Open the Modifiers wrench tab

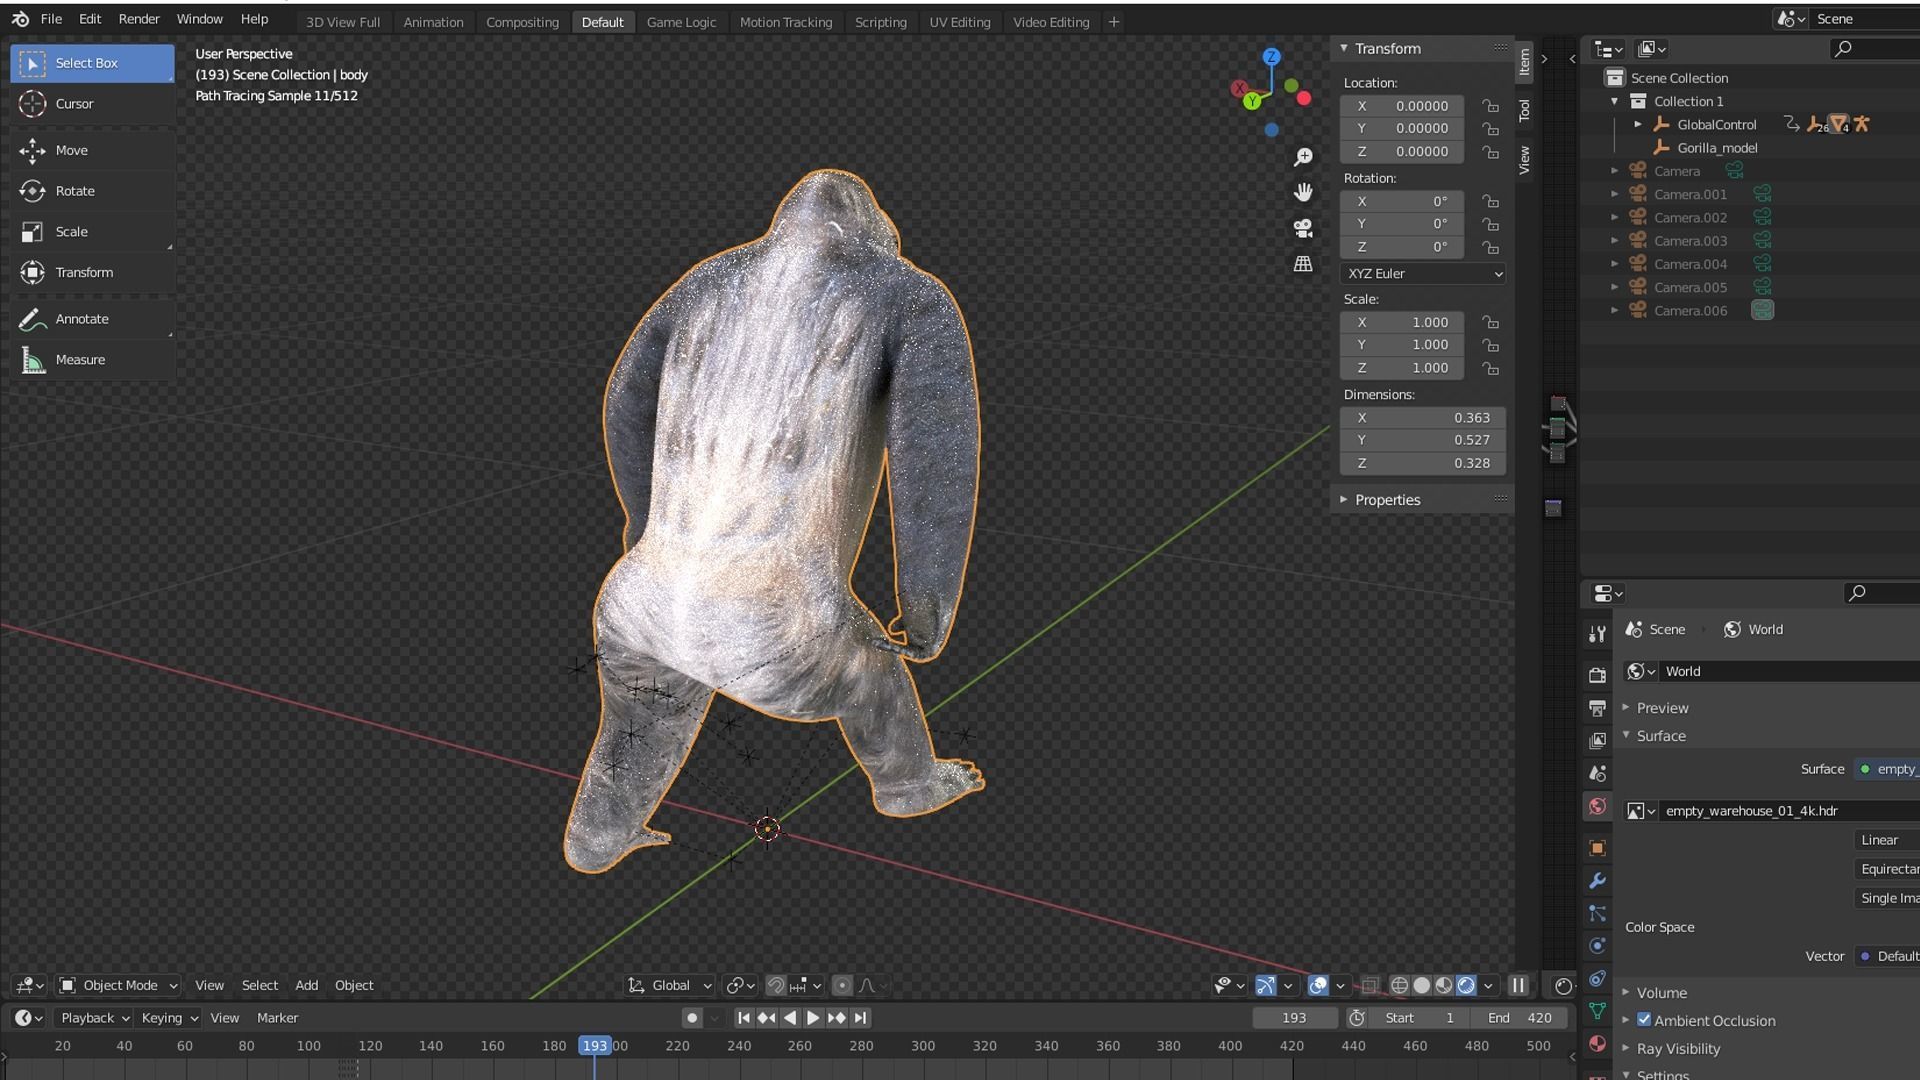(1597, 881)
